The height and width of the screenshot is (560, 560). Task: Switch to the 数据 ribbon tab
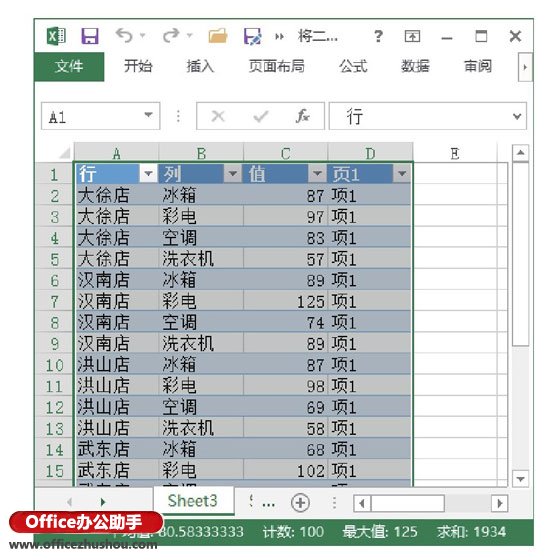pos(415,66)
